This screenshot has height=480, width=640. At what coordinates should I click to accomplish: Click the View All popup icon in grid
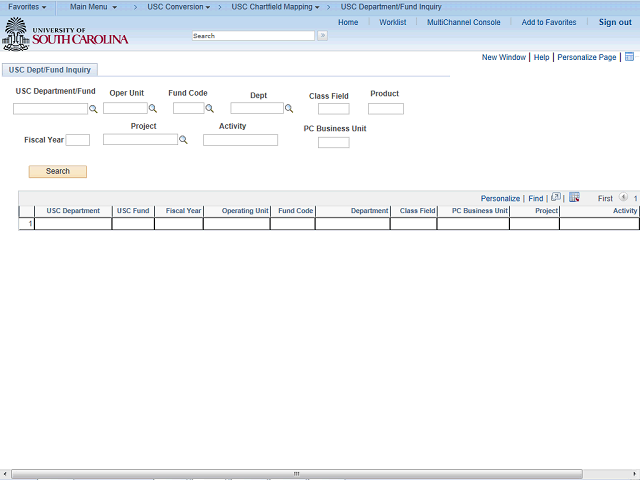click(556, 198)
